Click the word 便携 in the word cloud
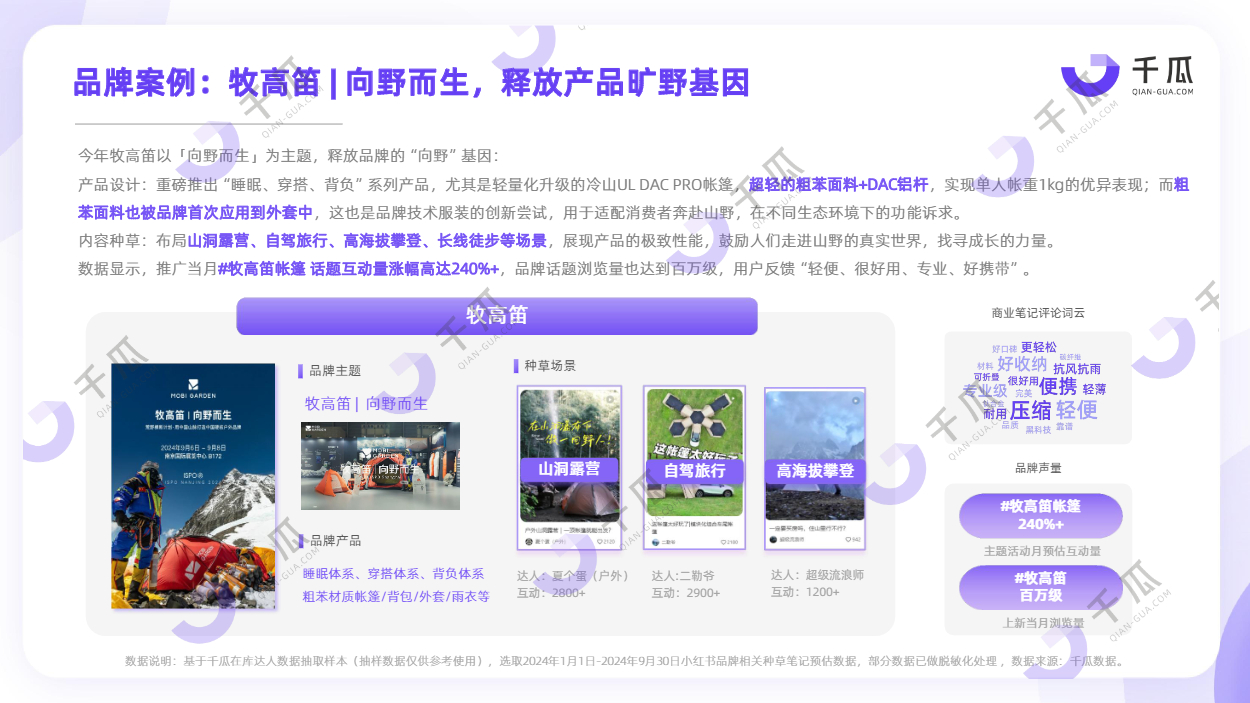This screenshot has height=703, width=1250. coord(1058,386)
